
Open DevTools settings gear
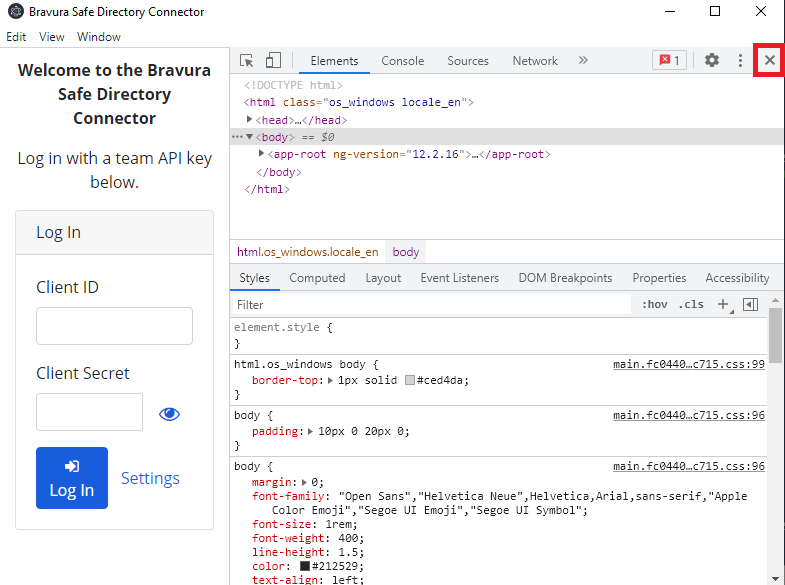click(x=711, y=61)
